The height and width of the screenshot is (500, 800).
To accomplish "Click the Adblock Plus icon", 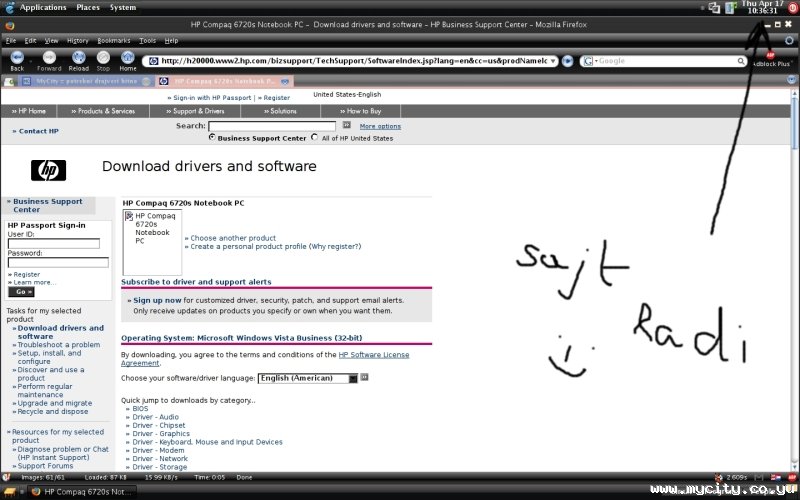I will point(770,56).
